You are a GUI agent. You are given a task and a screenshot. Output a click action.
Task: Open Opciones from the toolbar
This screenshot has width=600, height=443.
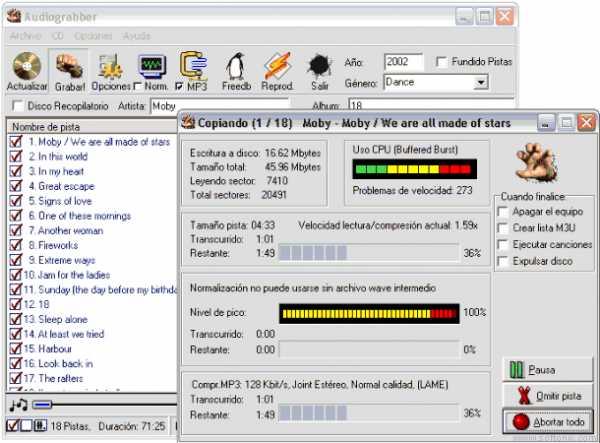[111, 67]
